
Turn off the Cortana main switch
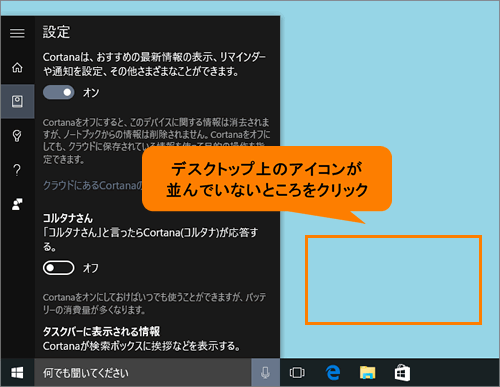[x=59, y=92]
